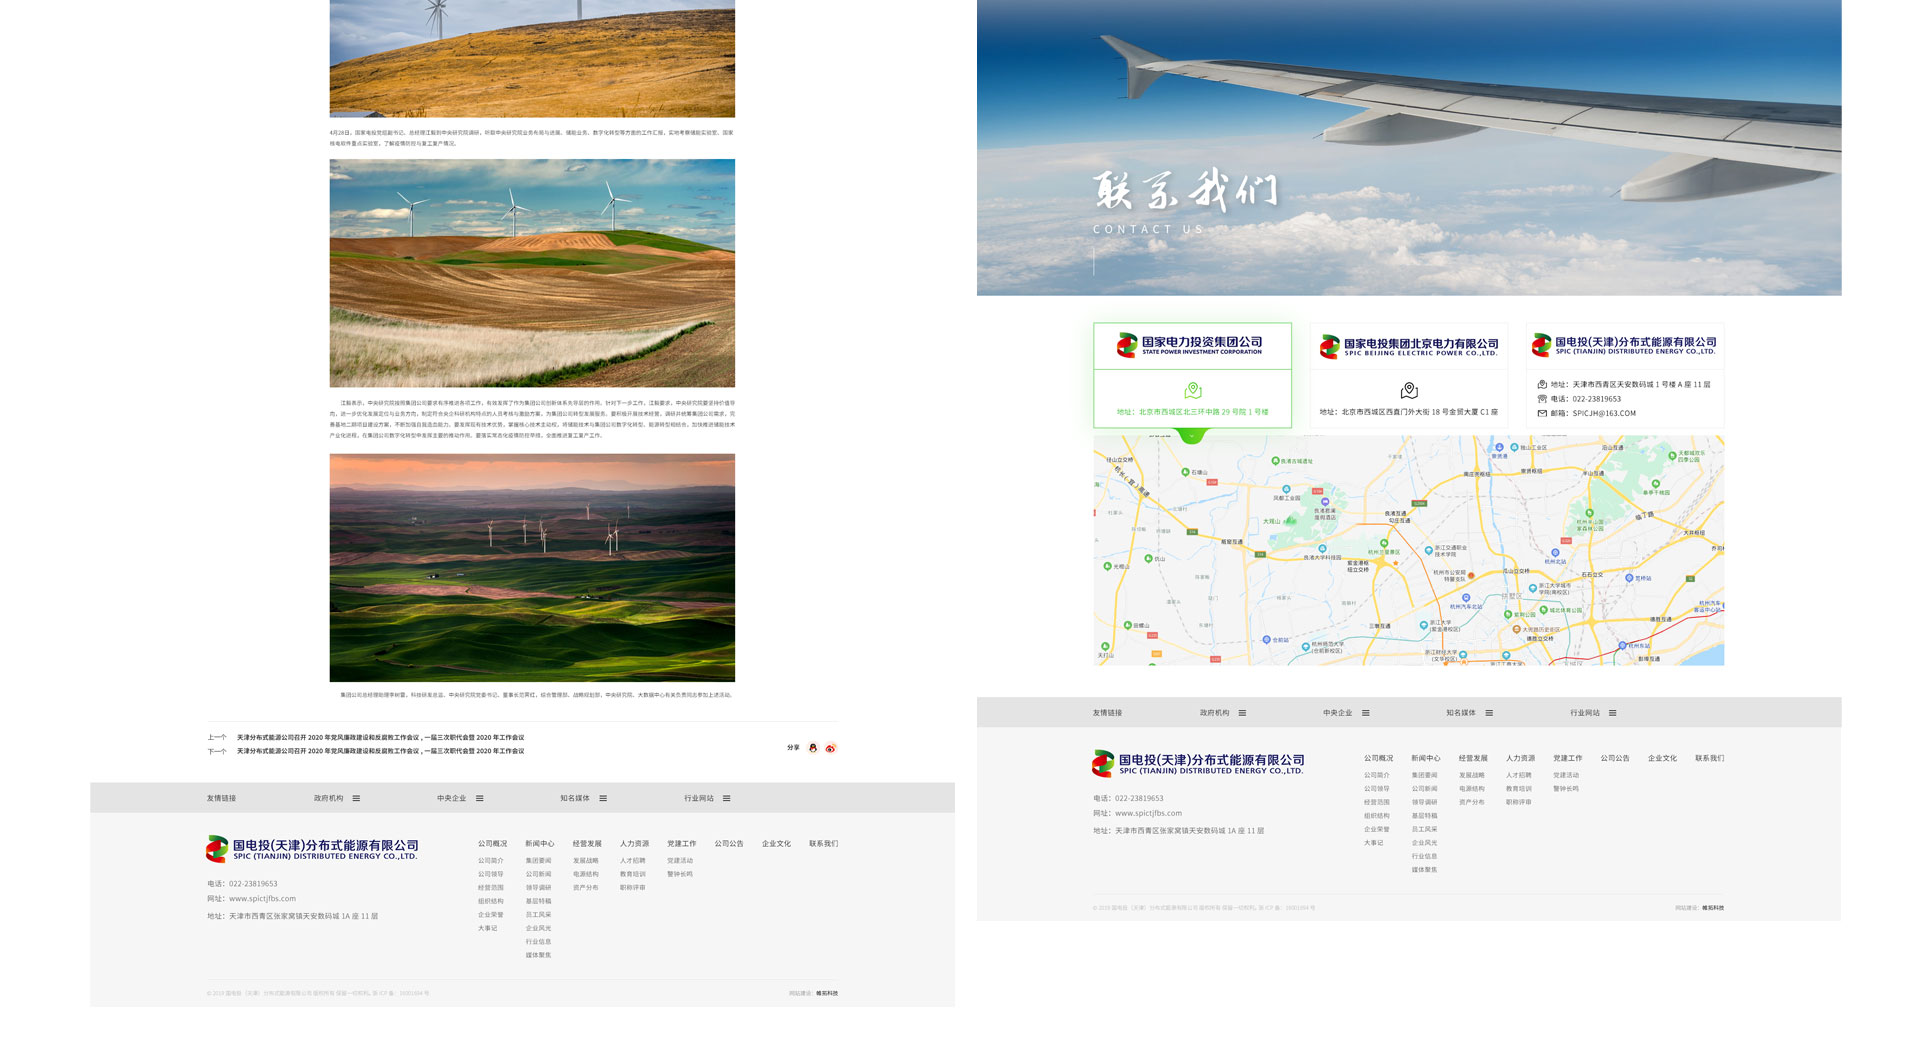The image size is (1920, 1060).
Task: Open the next article link (下一个)
Action: point(380,751)
